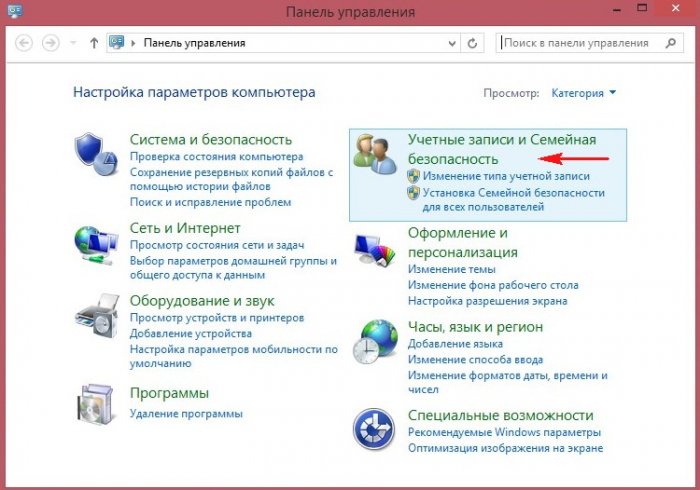
Task: Click the System and Security shield icon
Action: (97, 153)
